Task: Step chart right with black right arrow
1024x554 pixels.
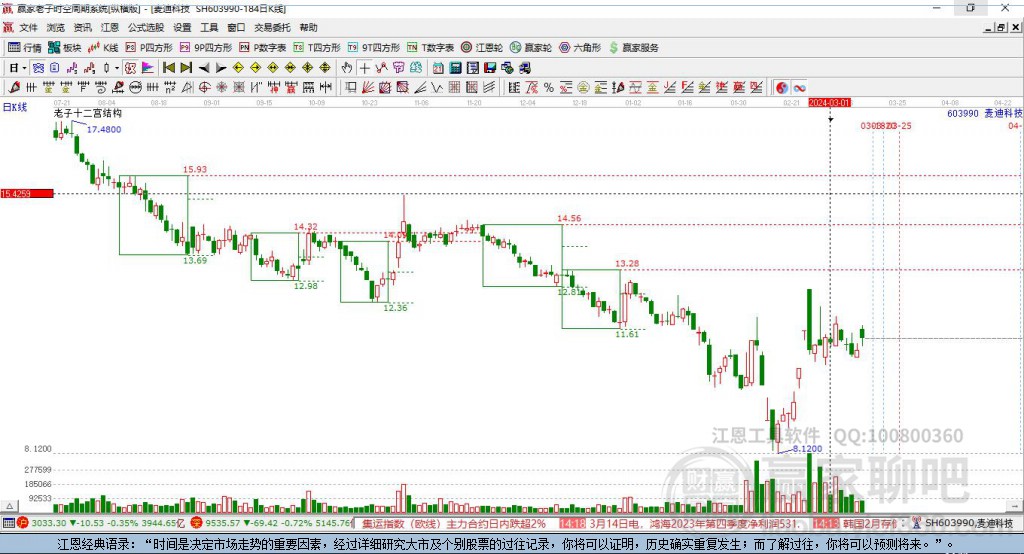Action: [x=221, y=68]
